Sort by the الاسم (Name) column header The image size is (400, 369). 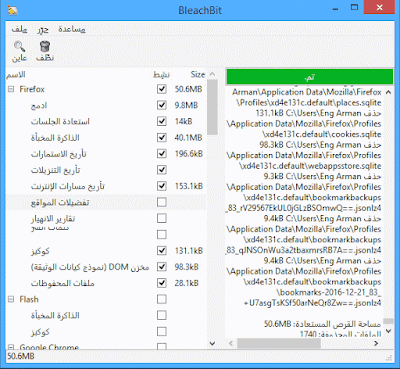[x=16, y=74]
